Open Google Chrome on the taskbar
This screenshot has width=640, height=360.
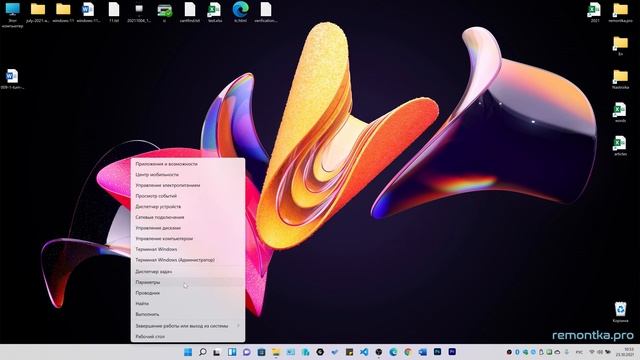point(408,352)
